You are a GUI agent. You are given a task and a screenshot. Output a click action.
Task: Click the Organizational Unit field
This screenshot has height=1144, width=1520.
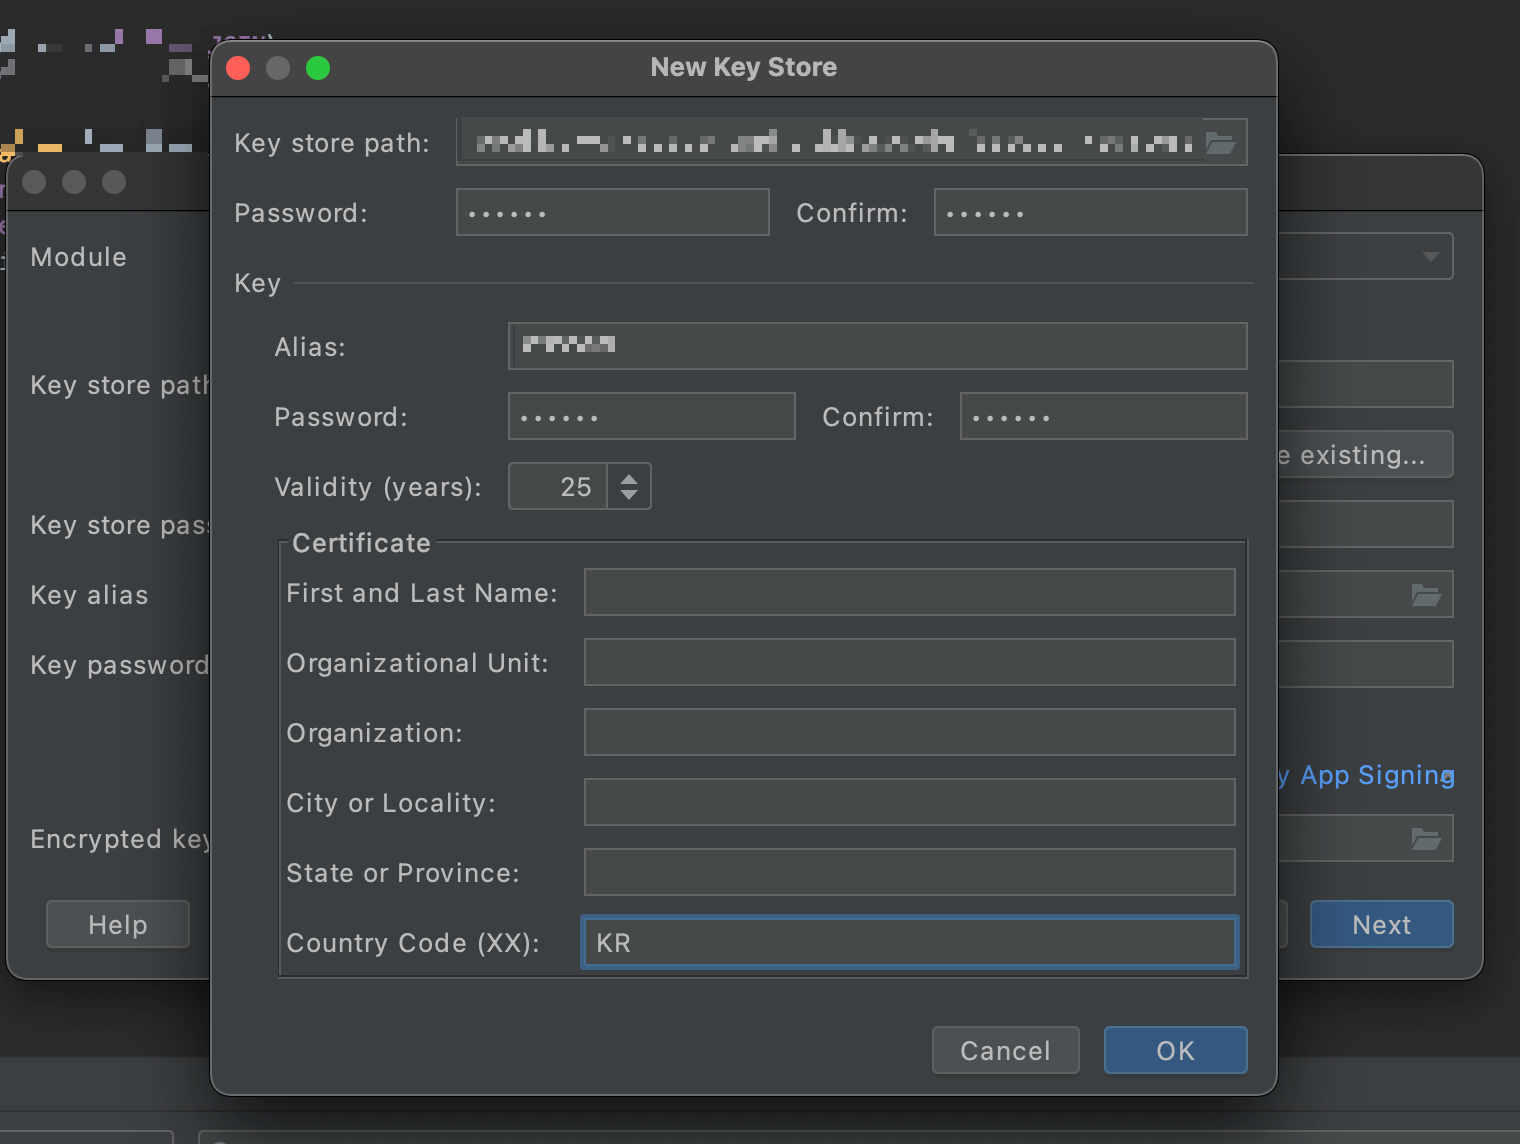click(x=910, y=662)
